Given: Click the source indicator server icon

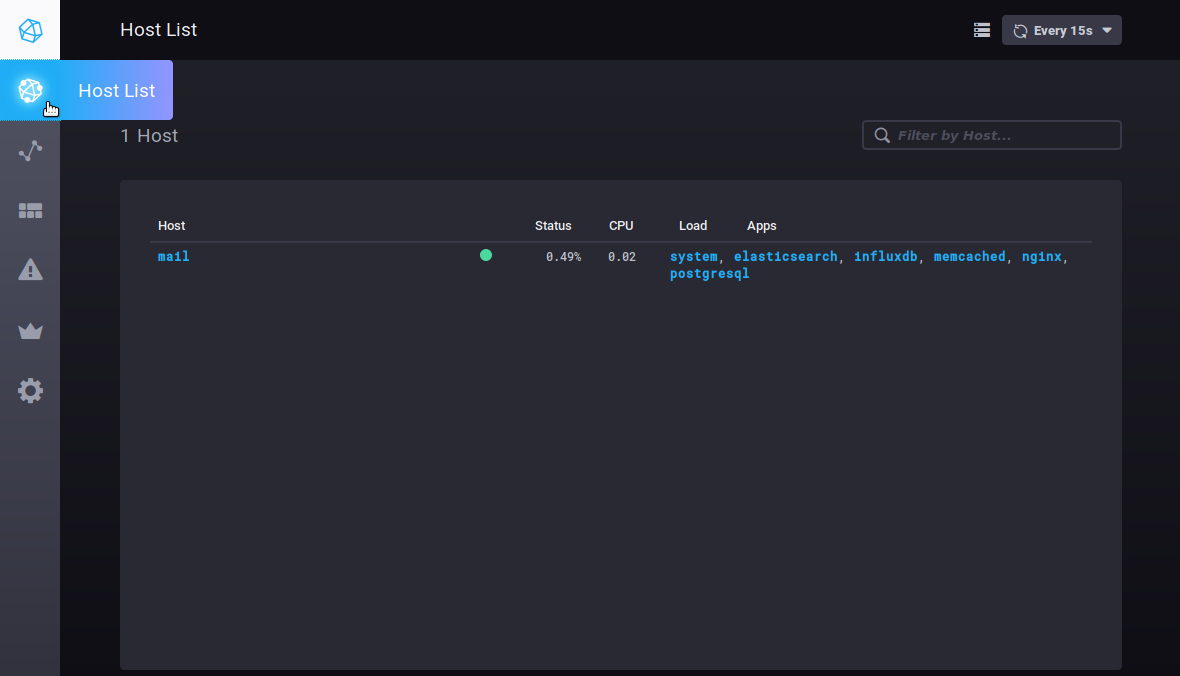Looking at the screenshot, I should tap(982, 31).
